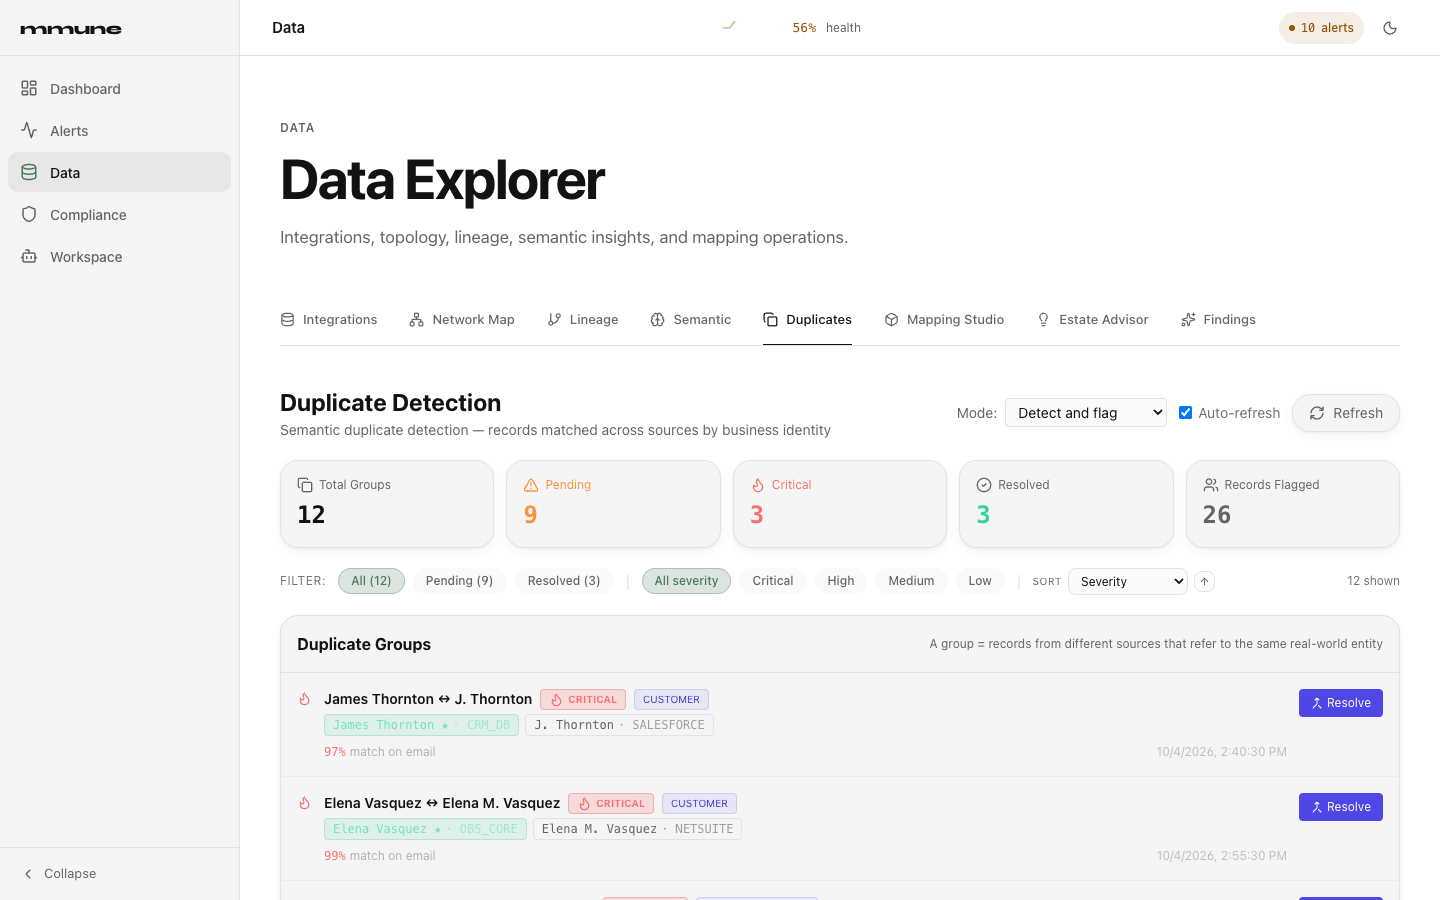Screen dimensions: 1440x900
Task: Click the Workspace robot icon
Action: (x=29, y=256)
